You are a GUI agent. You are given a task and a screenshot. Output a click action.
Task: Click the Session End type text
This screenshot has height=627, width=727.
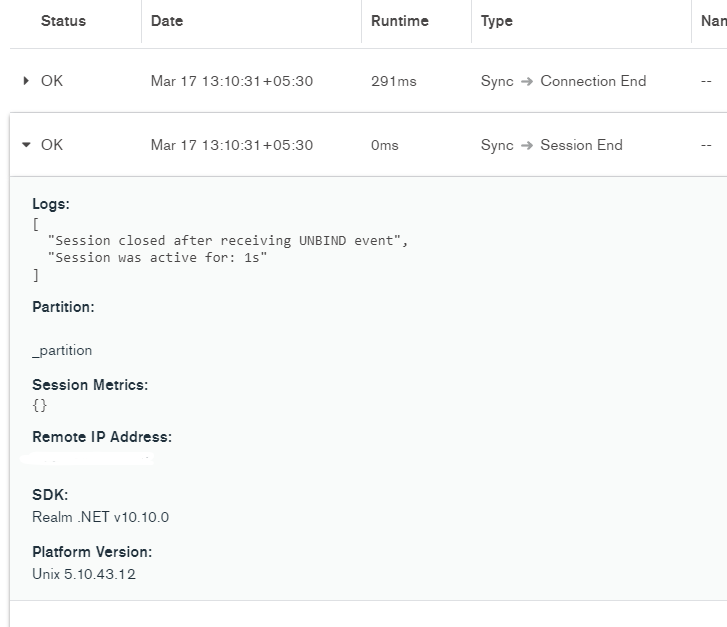click(x=581, y=145)
